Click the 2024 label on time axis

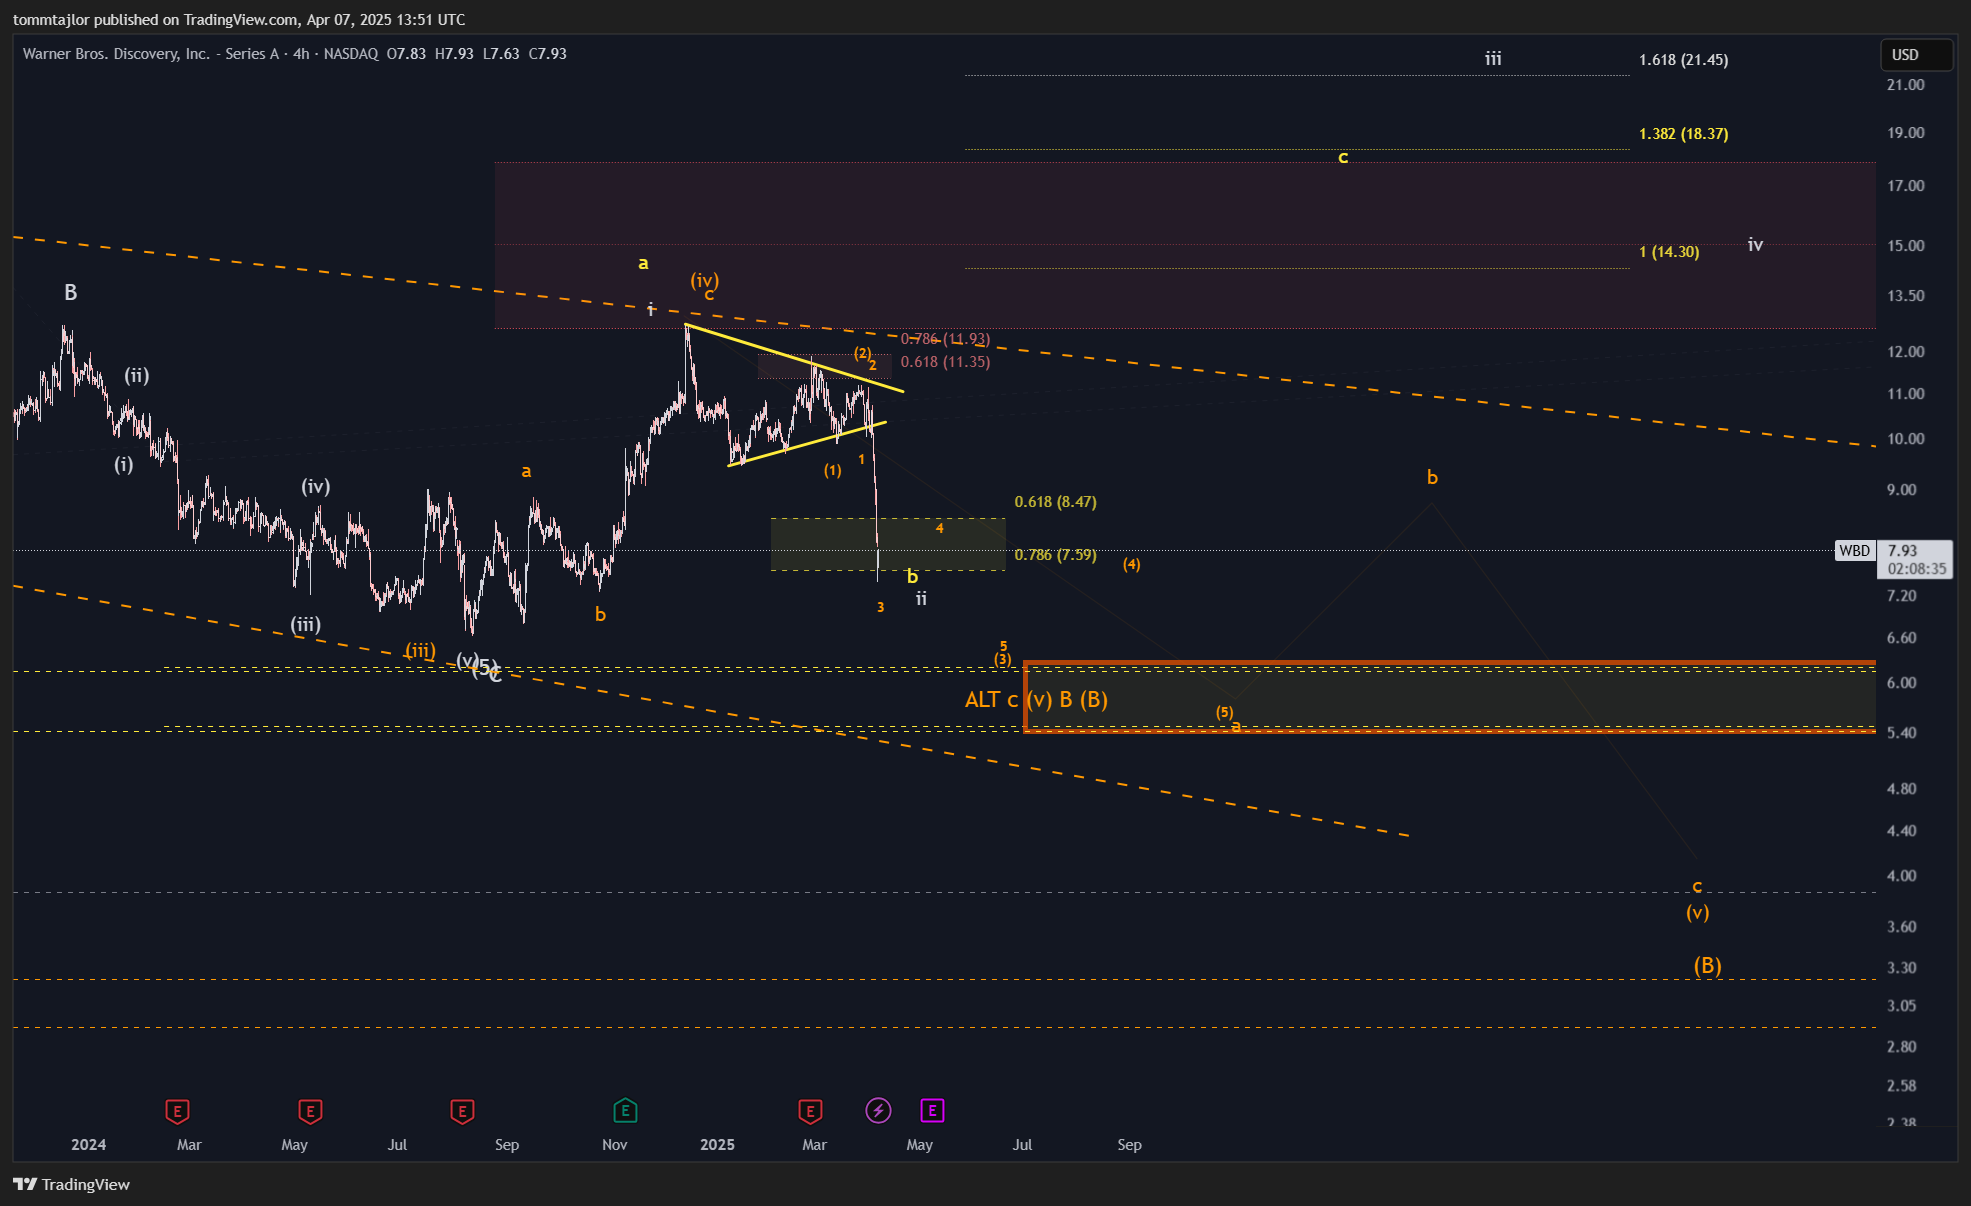click(x=88, y=1145)
